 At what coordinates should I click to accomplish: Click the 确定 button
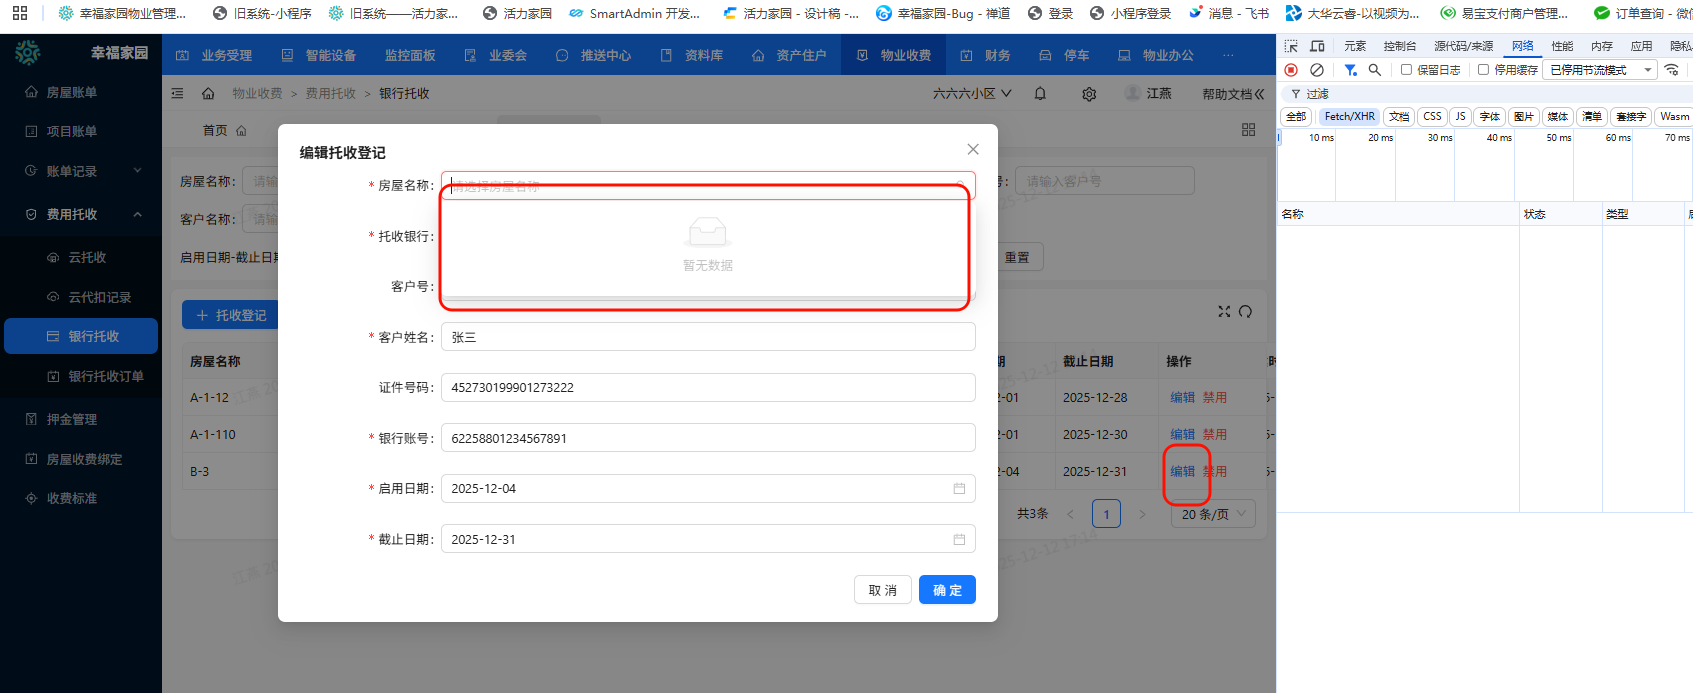point(947,590)
